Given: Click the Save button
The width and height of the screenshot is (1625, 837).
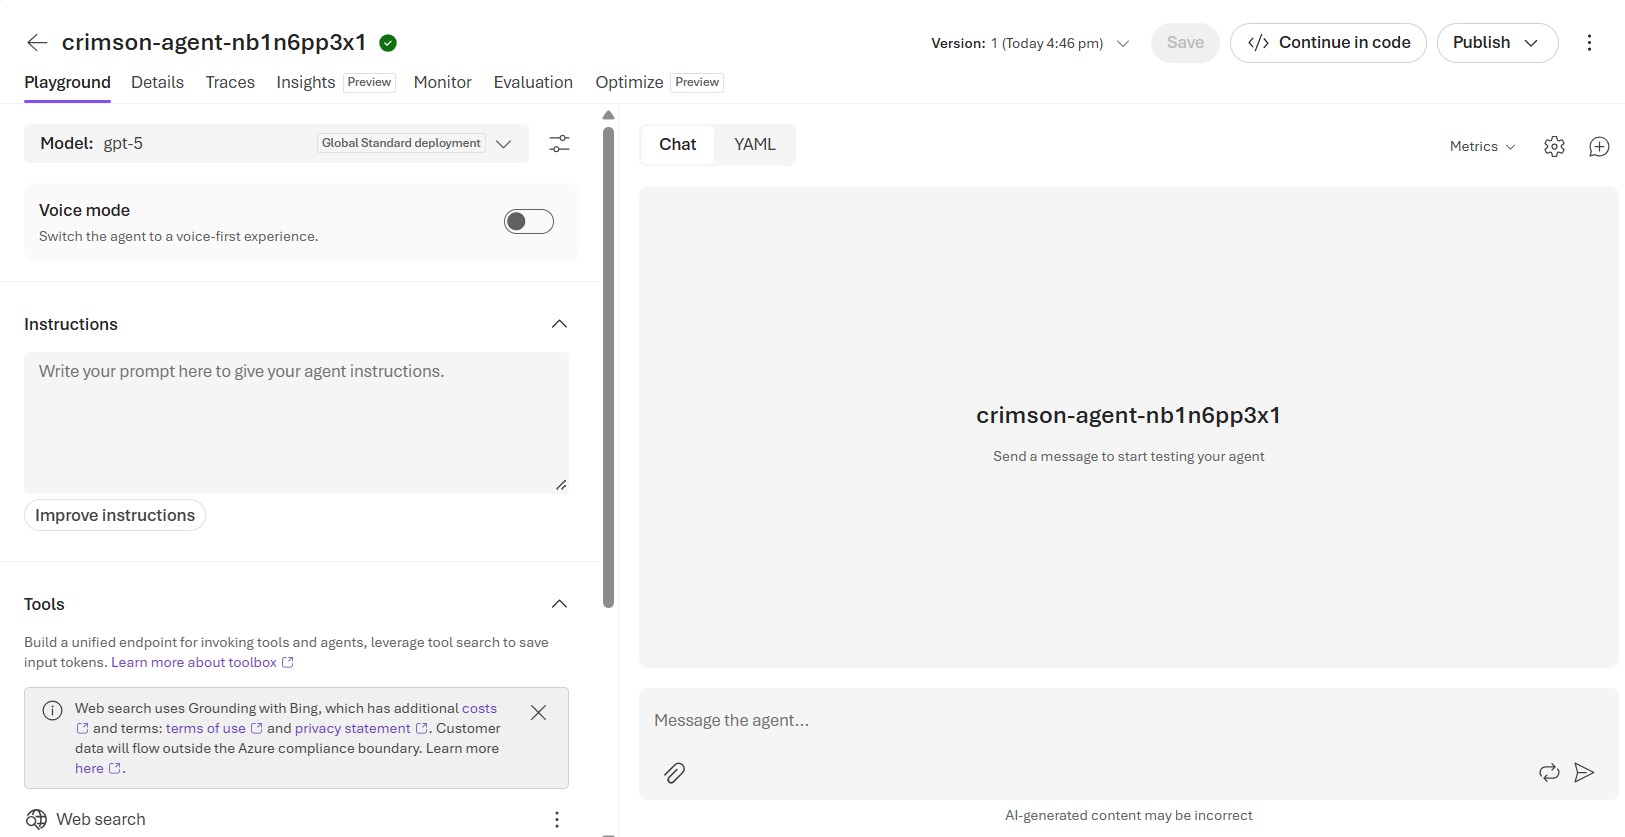Looking at the screenshot, I should point(1185,43).
